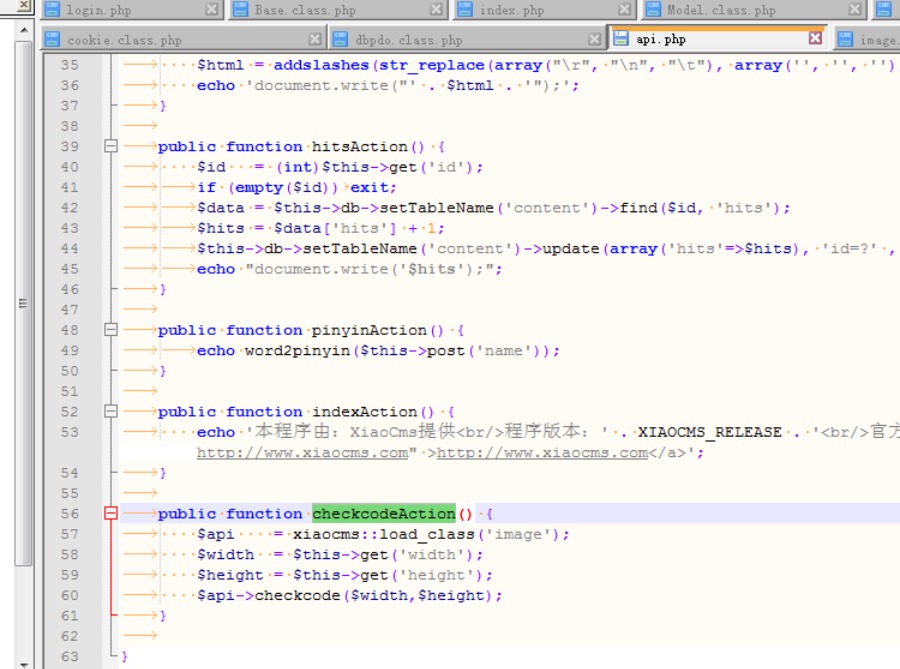Click the $hits variable assigned on line 43
The image size is (900, 669).
[x=221, y=228]
